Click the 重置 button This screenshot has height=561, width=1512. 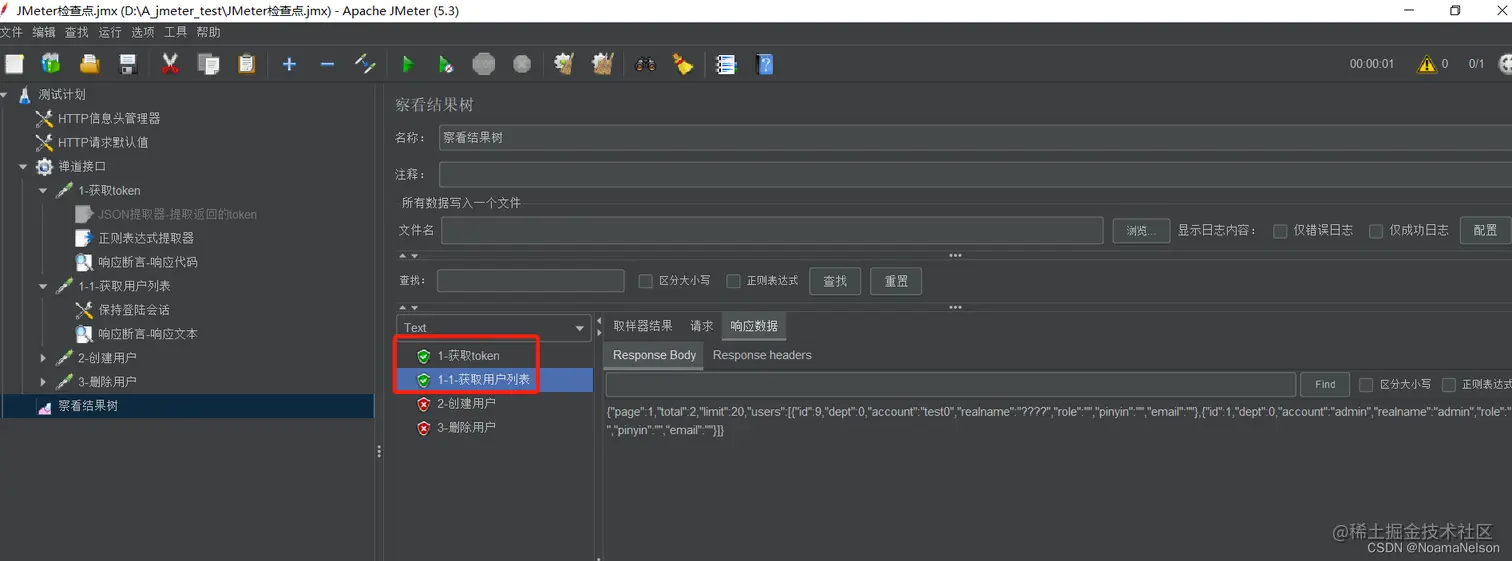click(896, 281)
